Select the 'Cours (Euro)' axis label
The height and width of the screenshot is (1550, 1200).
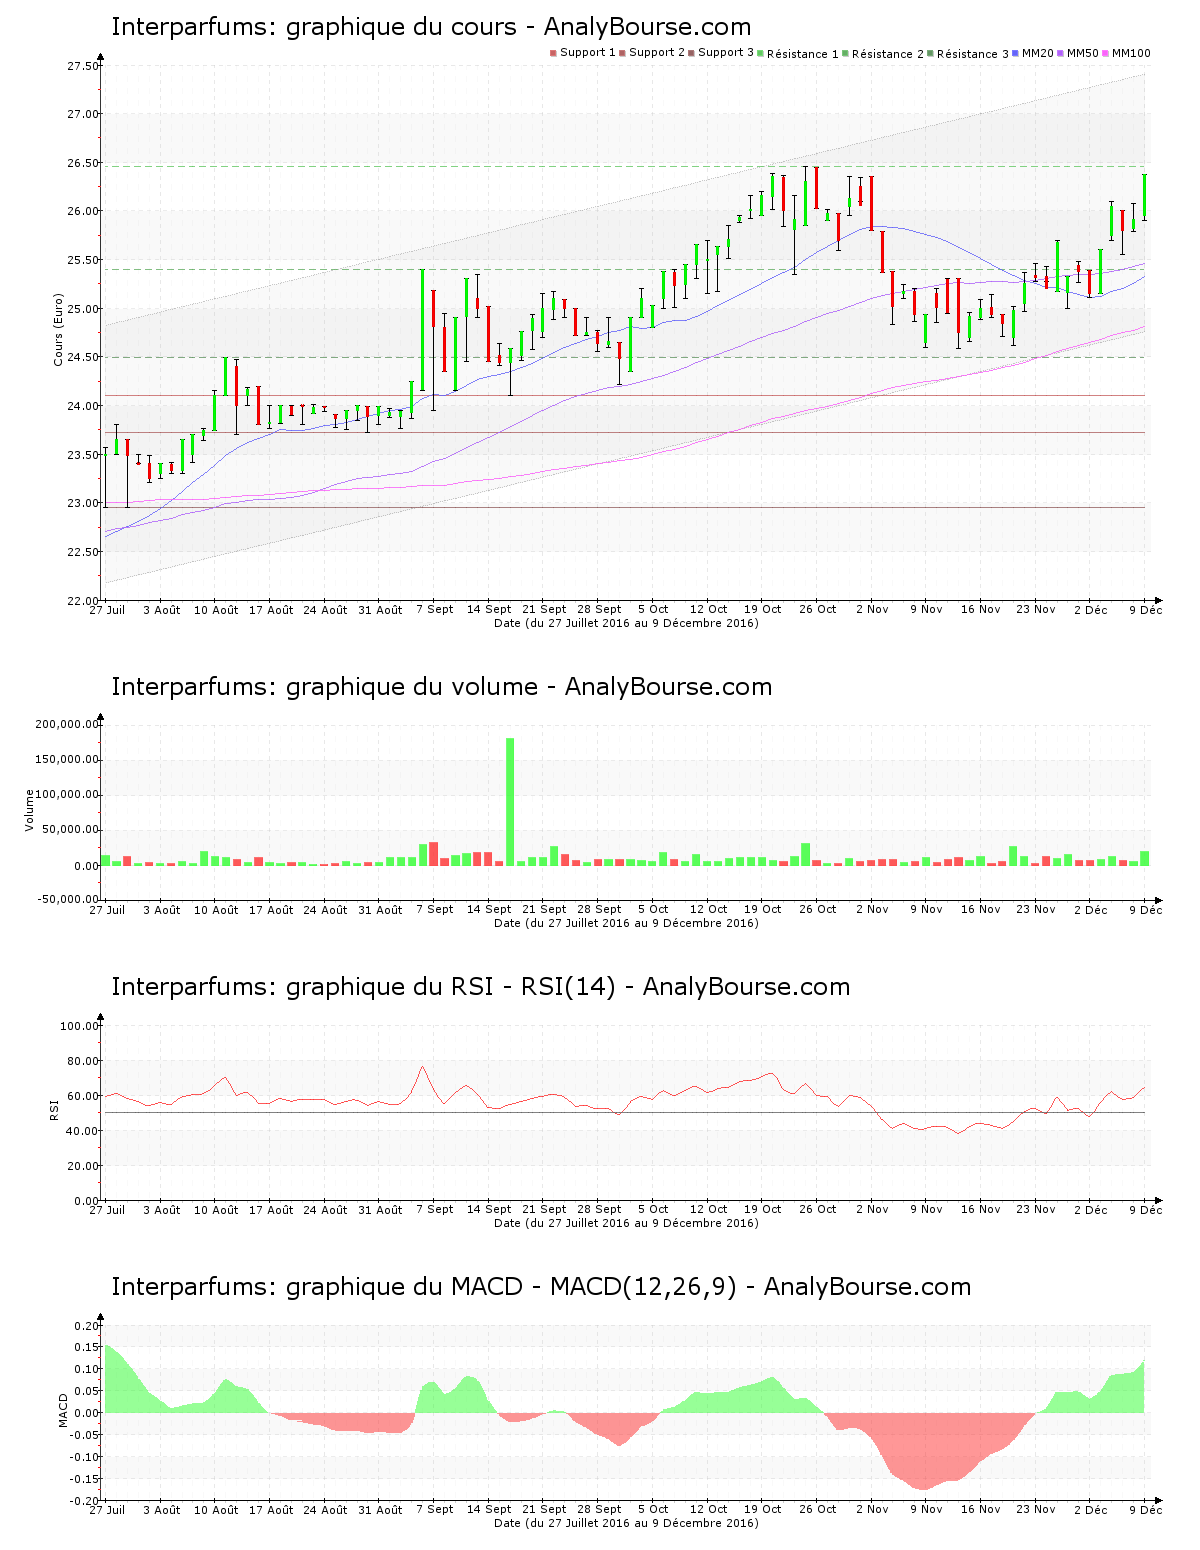(x=58, y=329)
